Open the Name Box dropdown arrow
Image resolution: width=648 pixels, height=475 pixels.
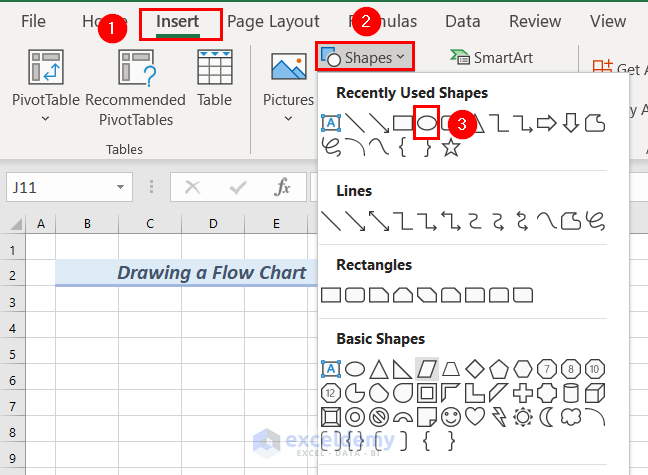[120, 187]
